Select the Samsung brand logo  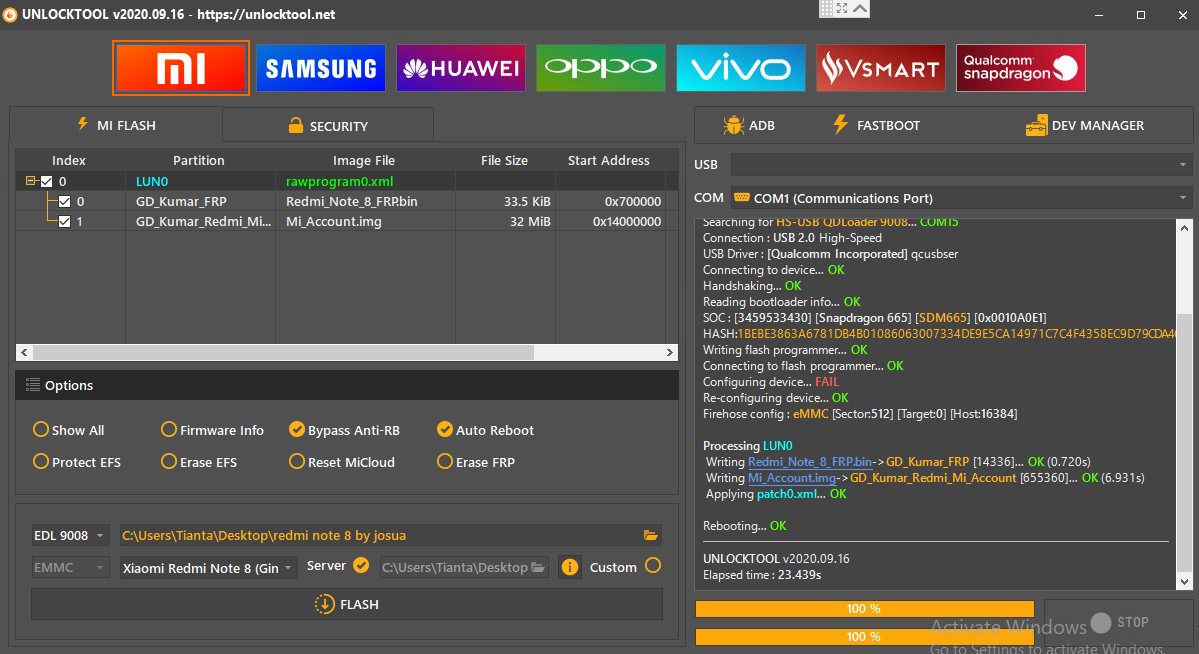320,68
